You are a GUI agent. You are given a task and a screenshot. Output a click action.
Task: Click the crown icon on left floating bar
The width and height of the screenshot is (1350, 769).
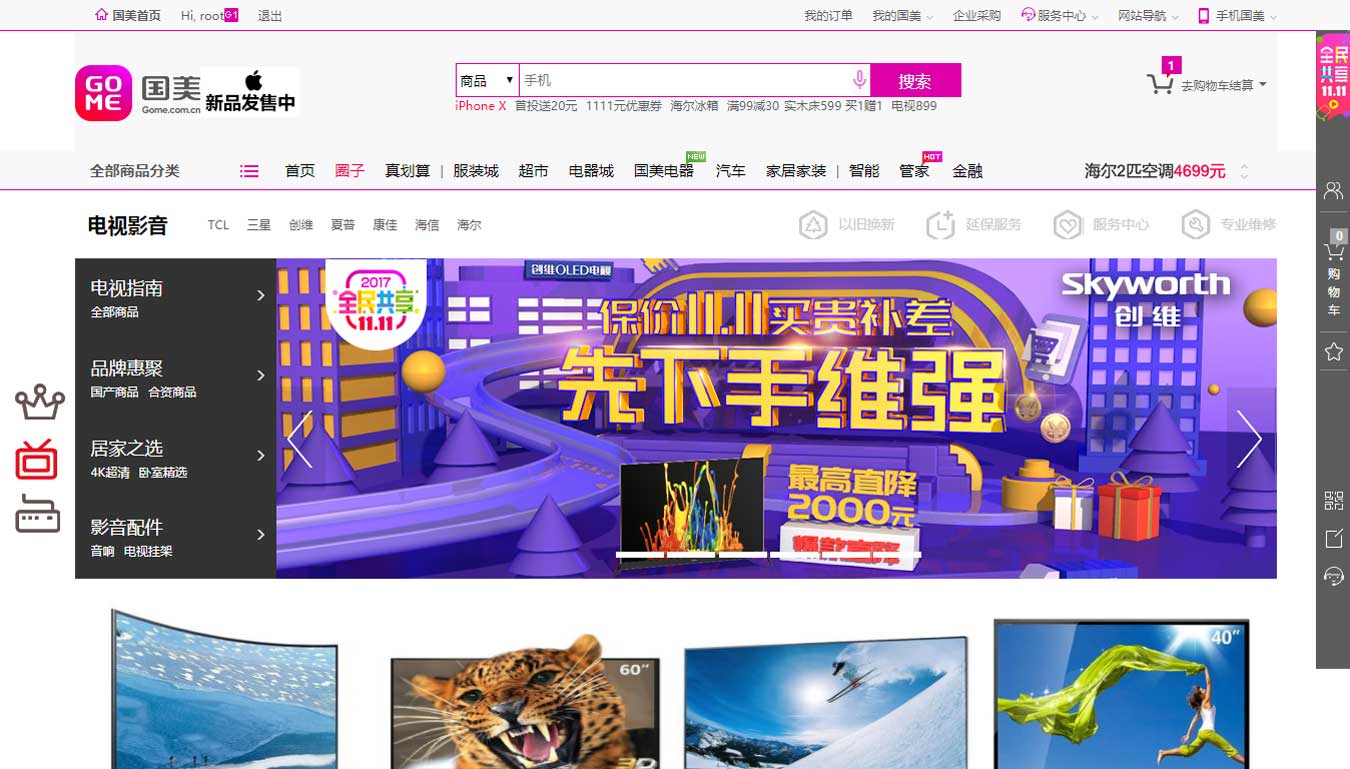(x=40, y=401)
